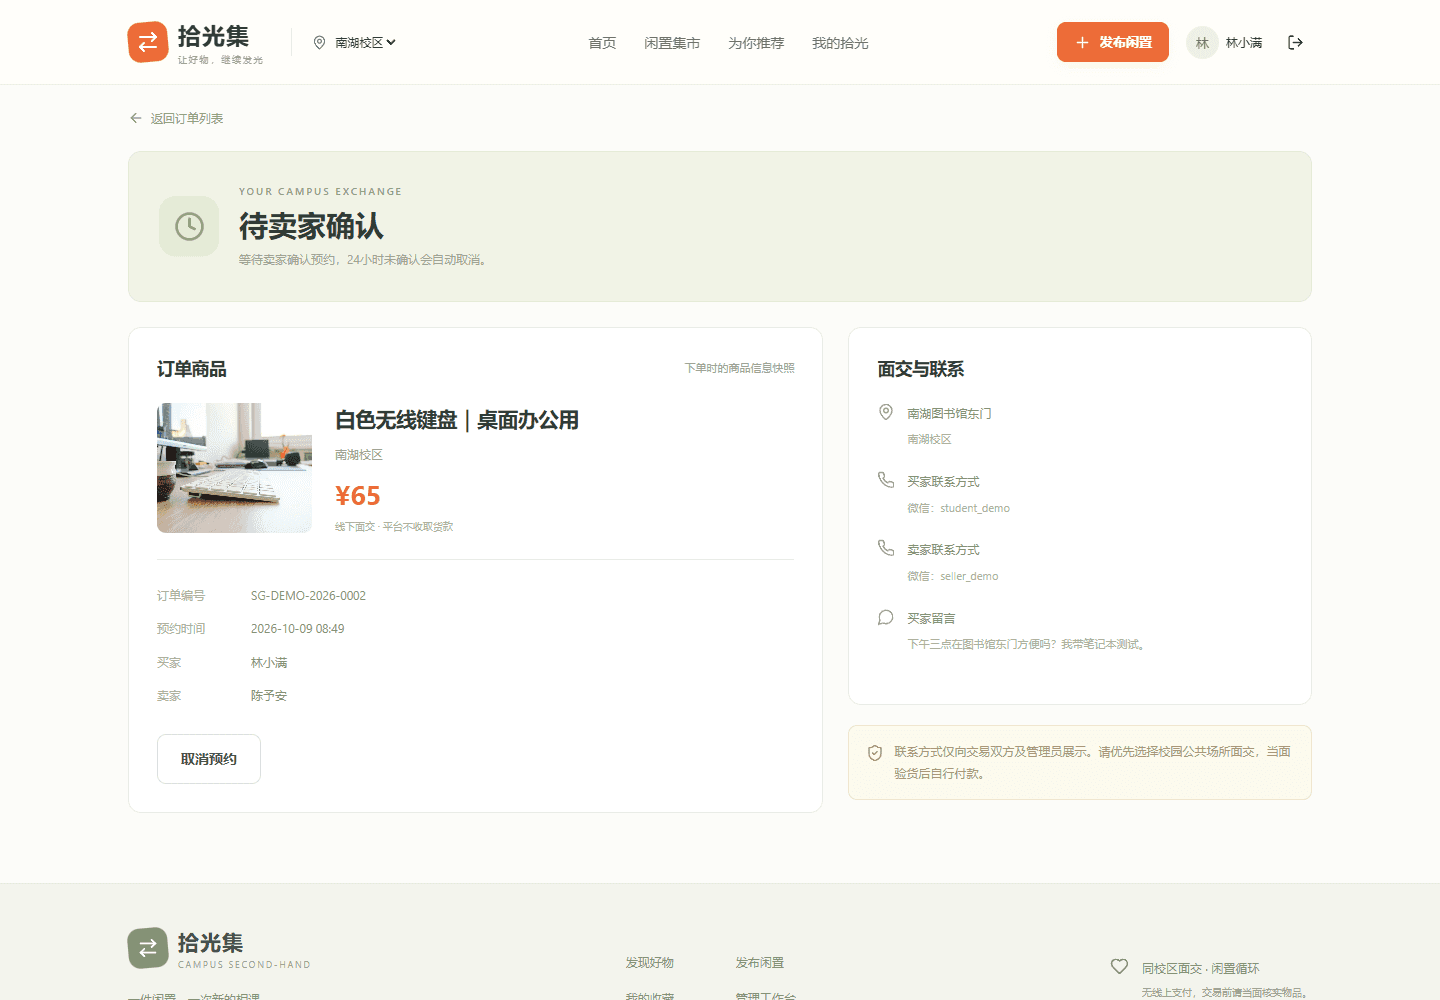Click the location pin icon beside 南湖校区
The height and width of the screenshot is (1000, 1440).
coord(320,42)
